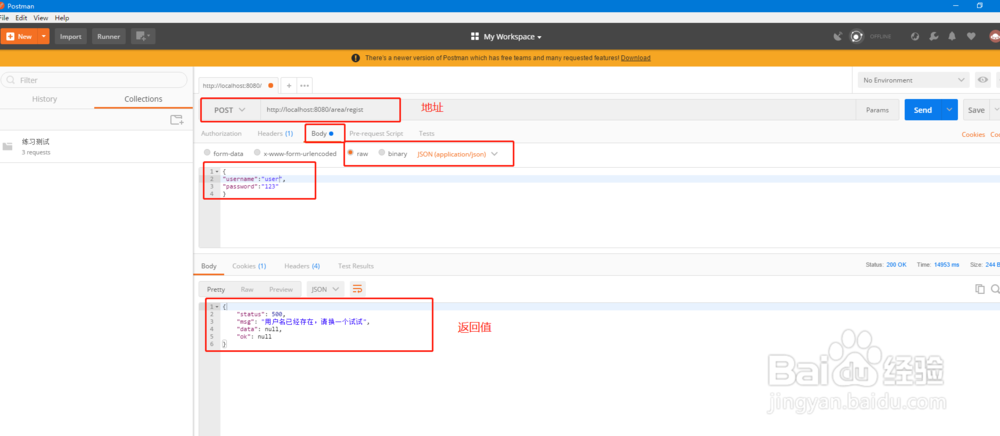Open the tab options ellipsis menu
This screenshot has height=436, width=1000.
(304, 85)
